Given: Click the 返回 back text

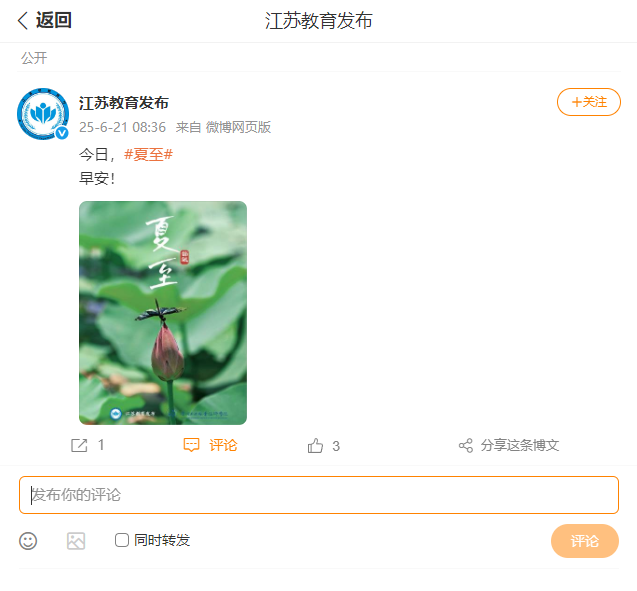Looking at the screenshot, I should point(54,21).
